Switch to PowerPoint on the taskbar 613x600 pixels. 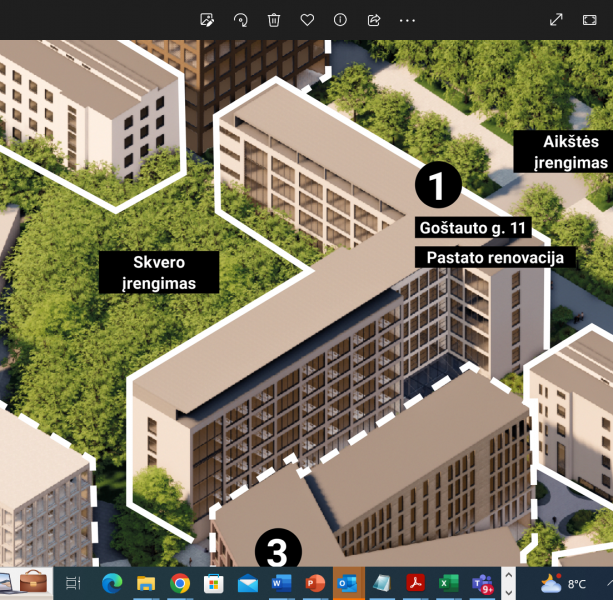pos(315,584)
